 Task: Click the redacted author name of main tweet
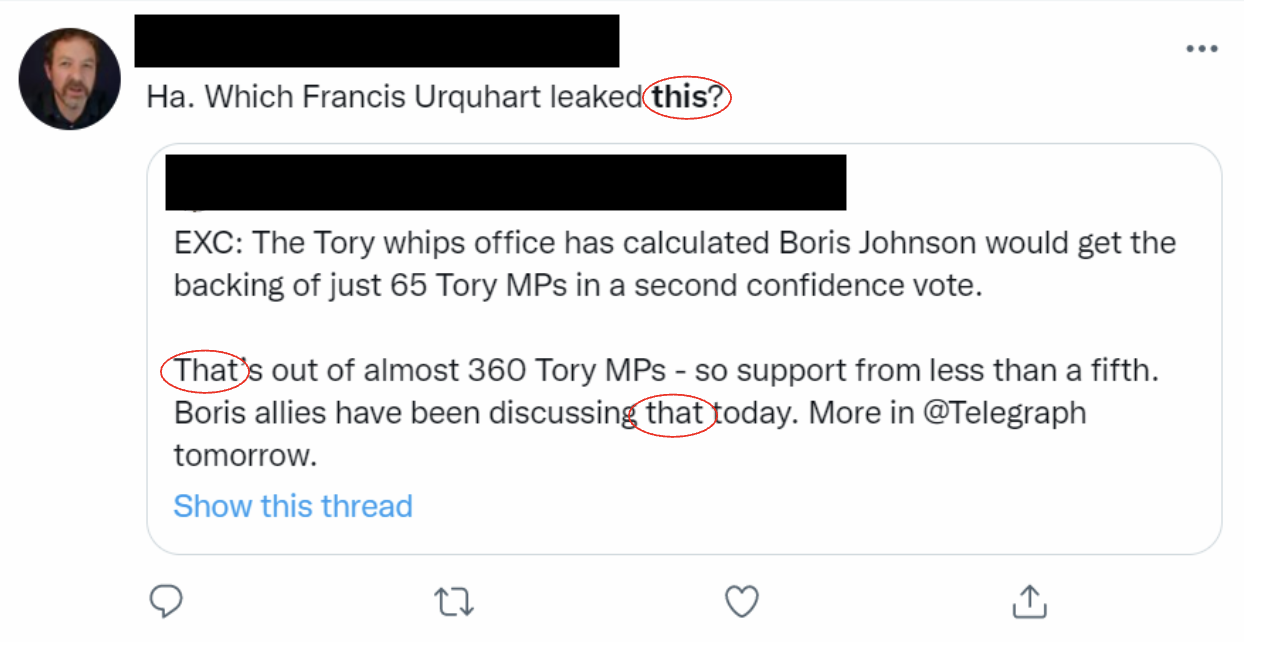[376, 41]
